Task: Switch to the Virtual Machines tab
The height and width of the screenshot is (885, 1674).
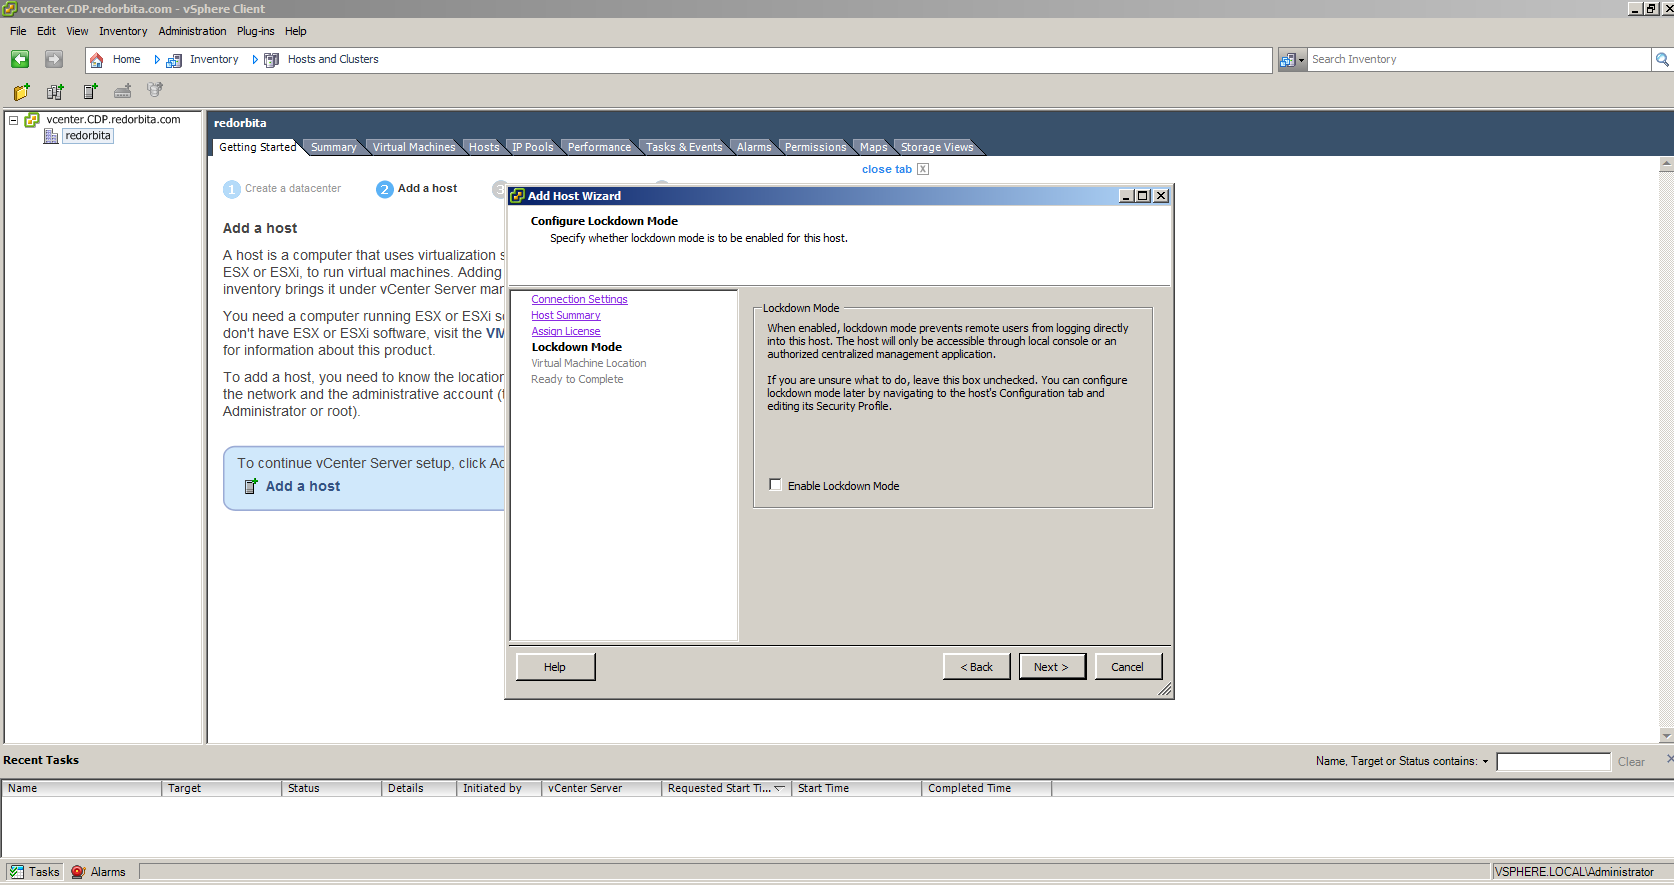Action: [x=413, y=147]
